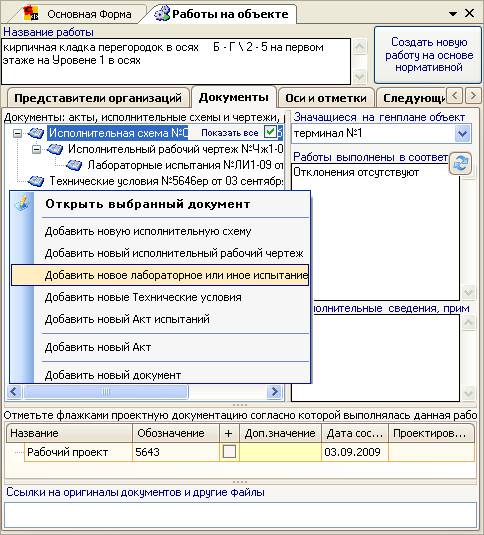
Task: Click the + column header
Action: pyautogui.click(x=229, y=433)
